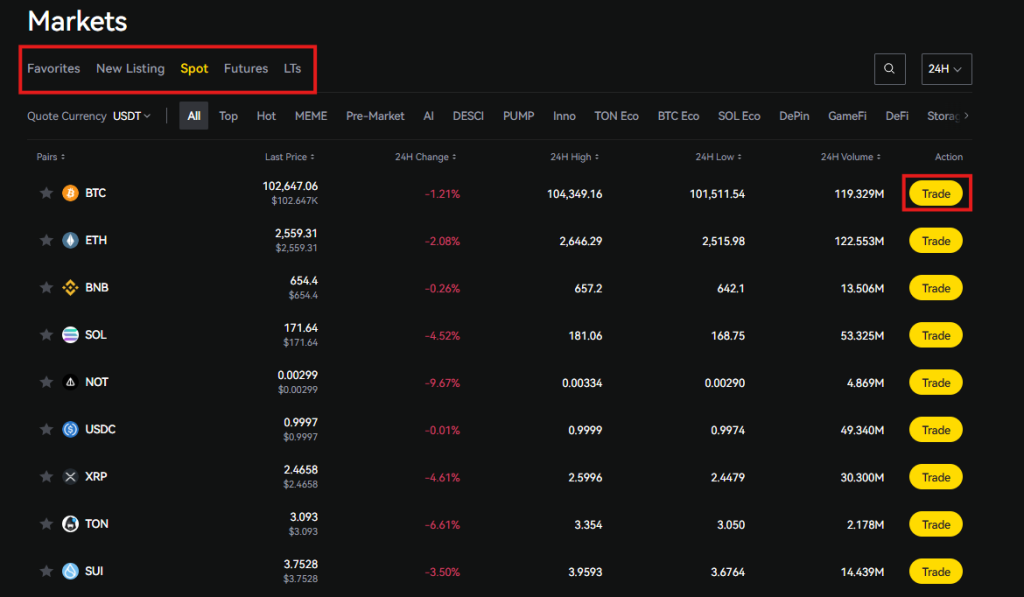Switch to the Futures tab
Screen dimensions: 1024x597
245,68
